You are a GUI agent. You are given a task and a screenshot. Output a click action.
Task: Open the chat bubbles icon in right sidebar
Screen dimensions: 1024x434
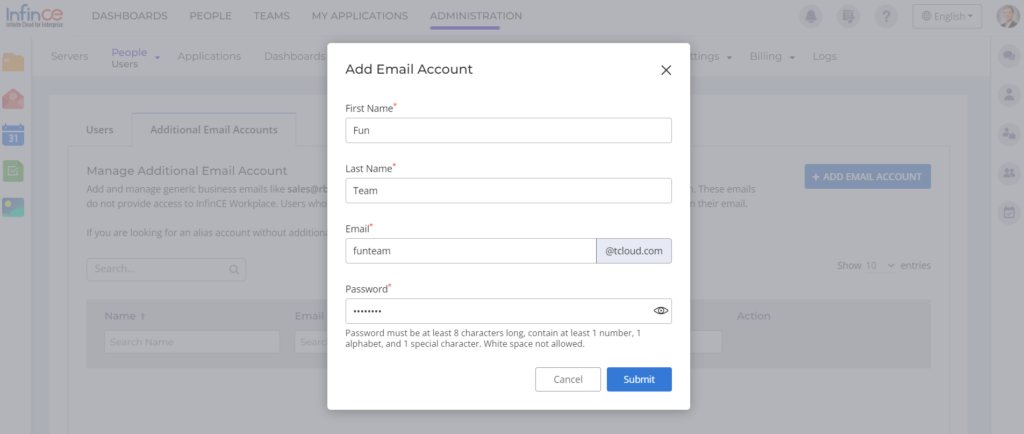[x=1009, y=56]
